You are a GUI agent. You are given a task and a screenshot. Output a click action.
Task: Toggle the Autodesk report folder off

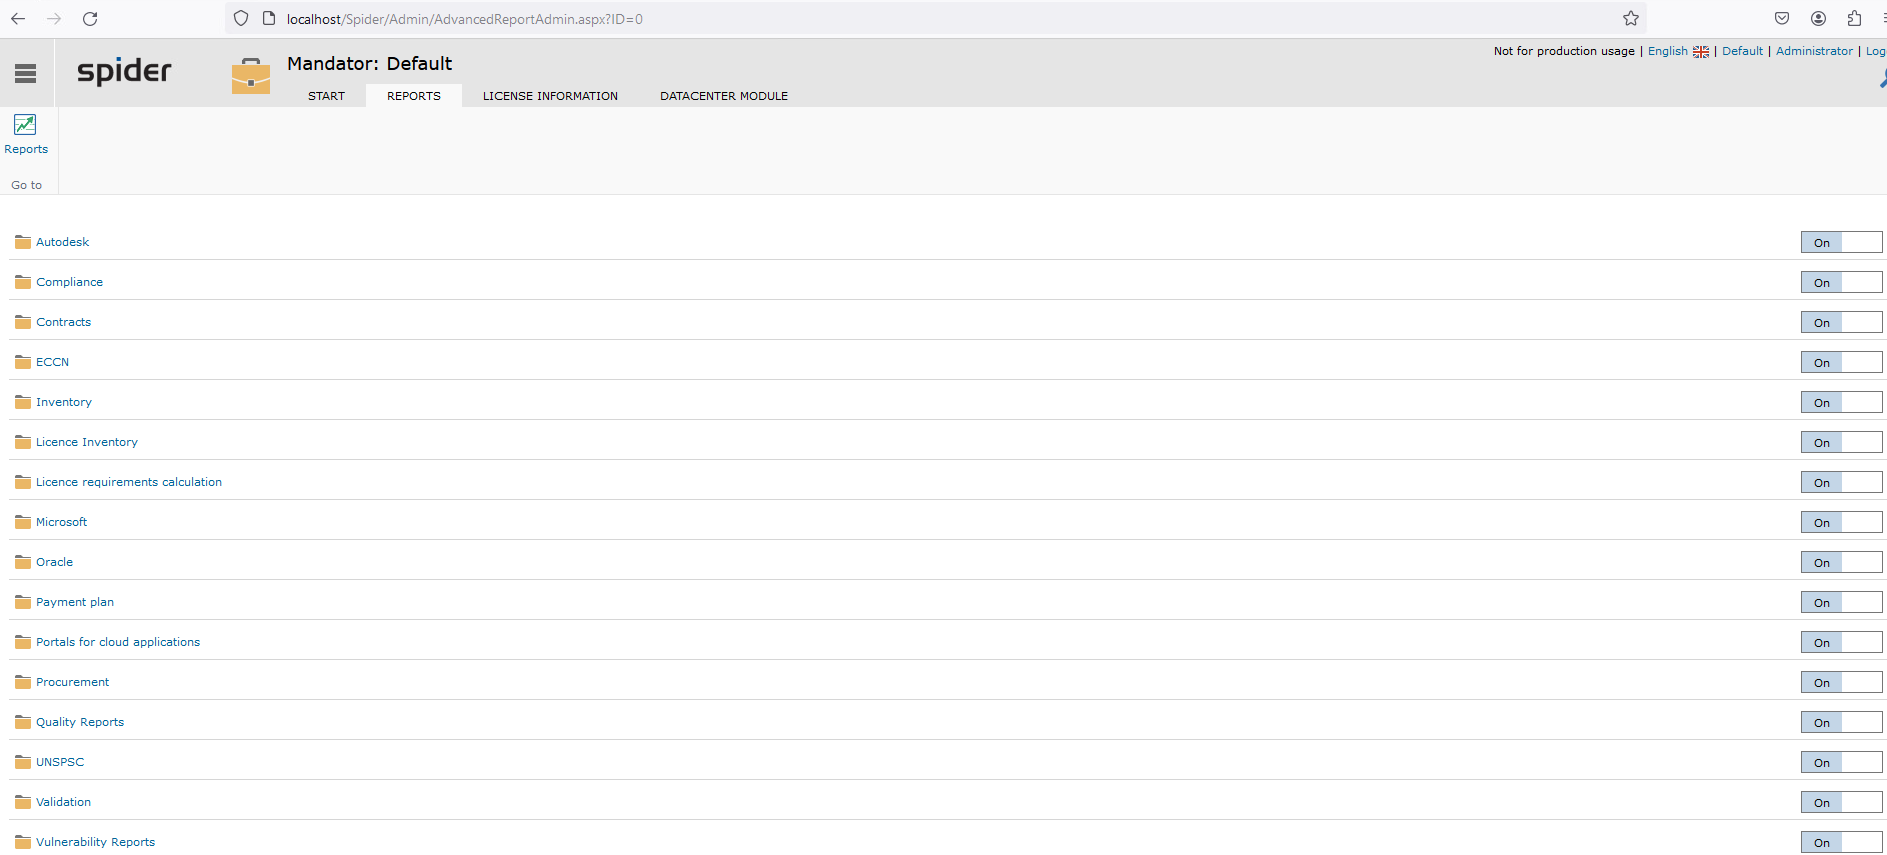click(x=1842, y=242)
